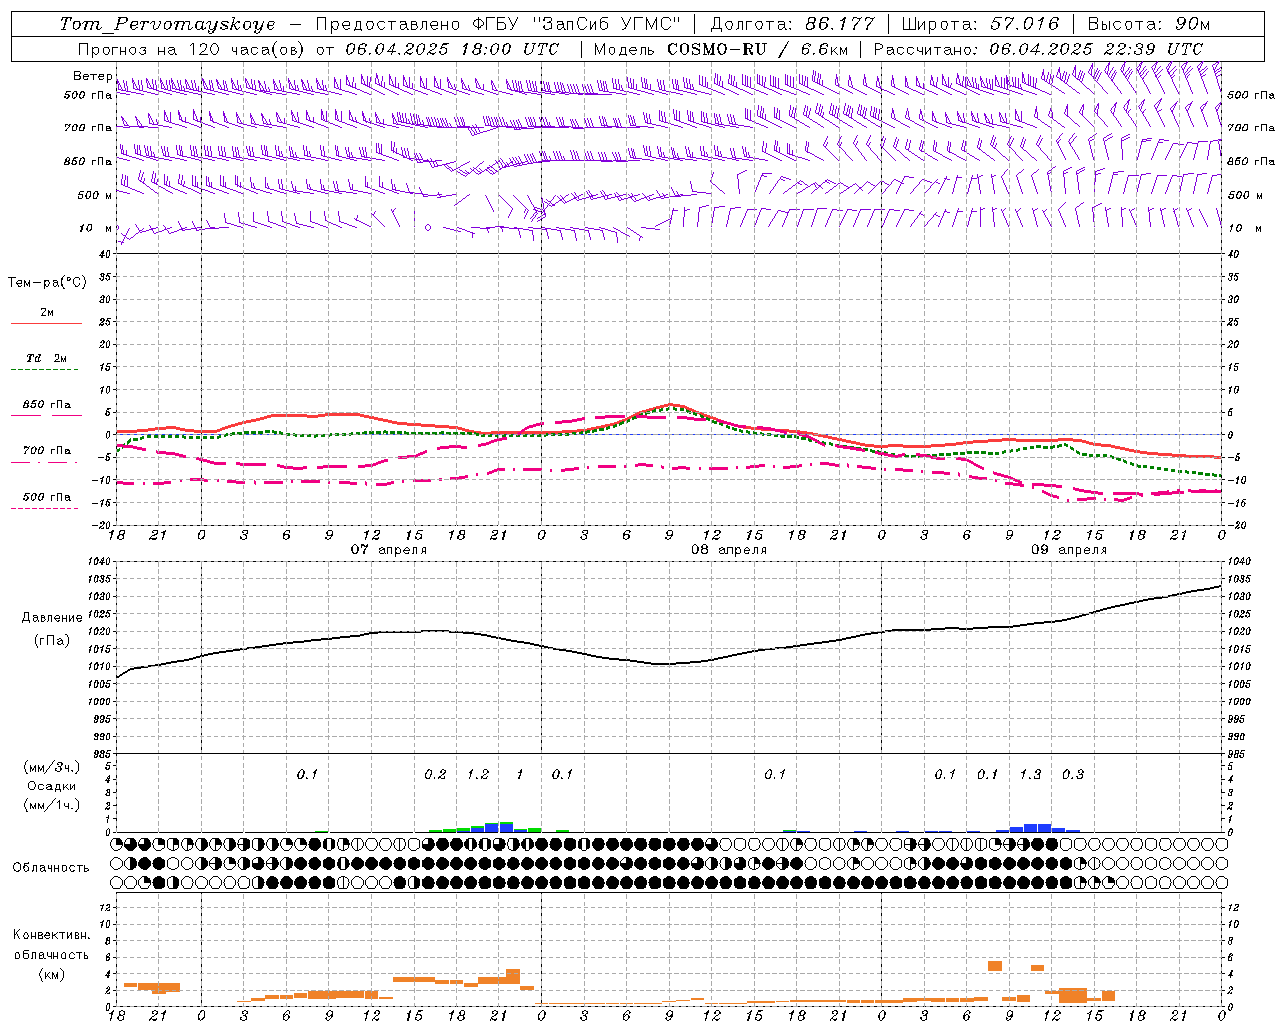Select the (мм/1ч.) hourly precipitation label
Image resolution: width=1280 pixels, height=1024 pixels.
tap(52, 804)
